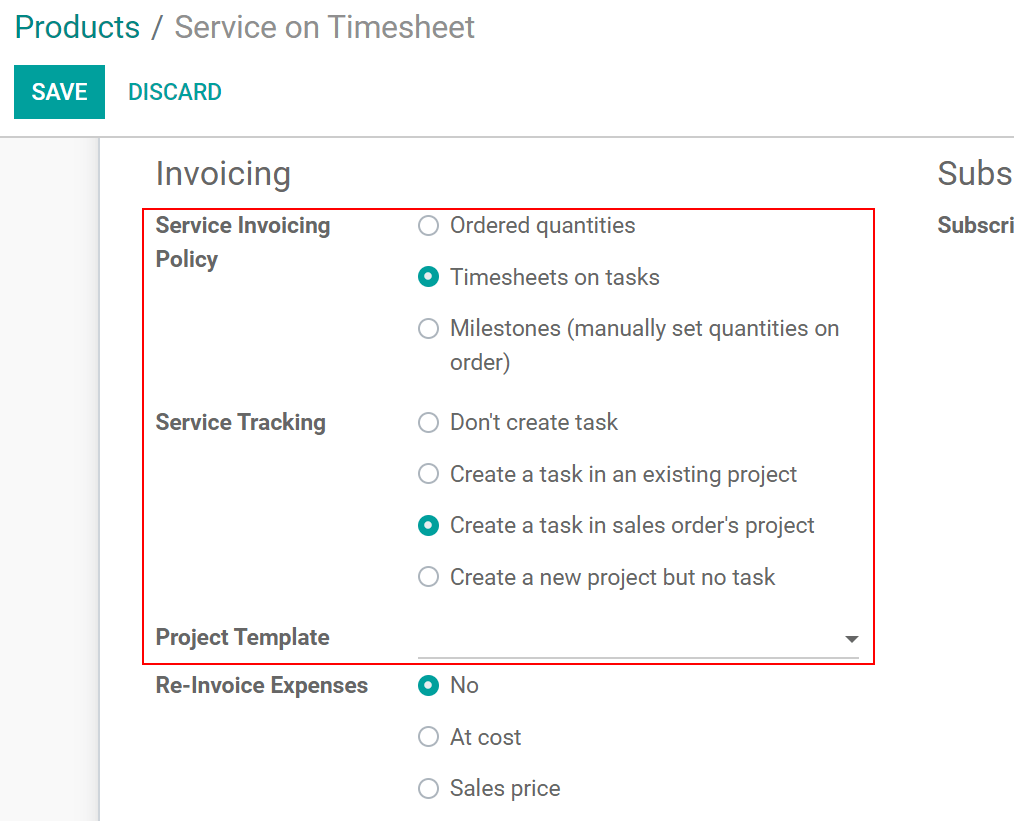Choose Create a new project but no task

pos(429,578)
